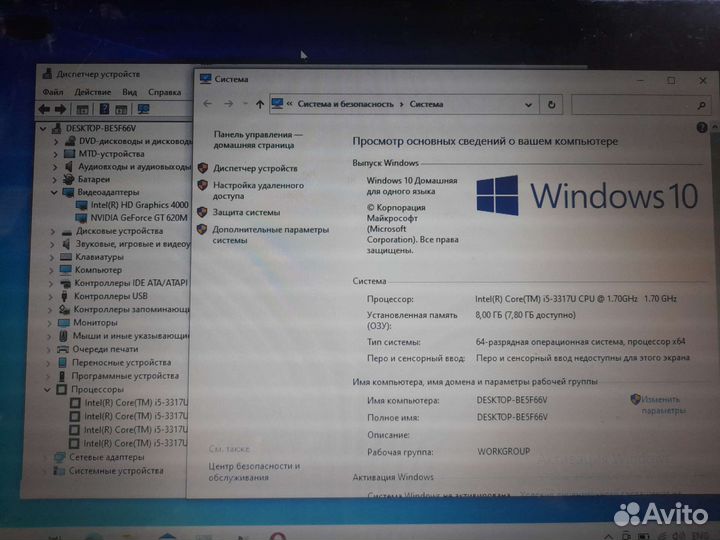This screenshot has height=540, width=720.
Task: Click the back arrow in Device Manager toolbar
Action: pyautogui.click(x=45, y=109)
